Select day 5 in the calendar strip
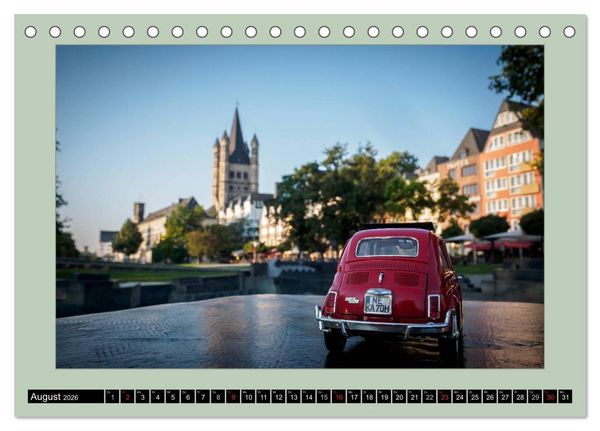Image resolution: width=600 pixels, height=431 pixels. point(173,397)
